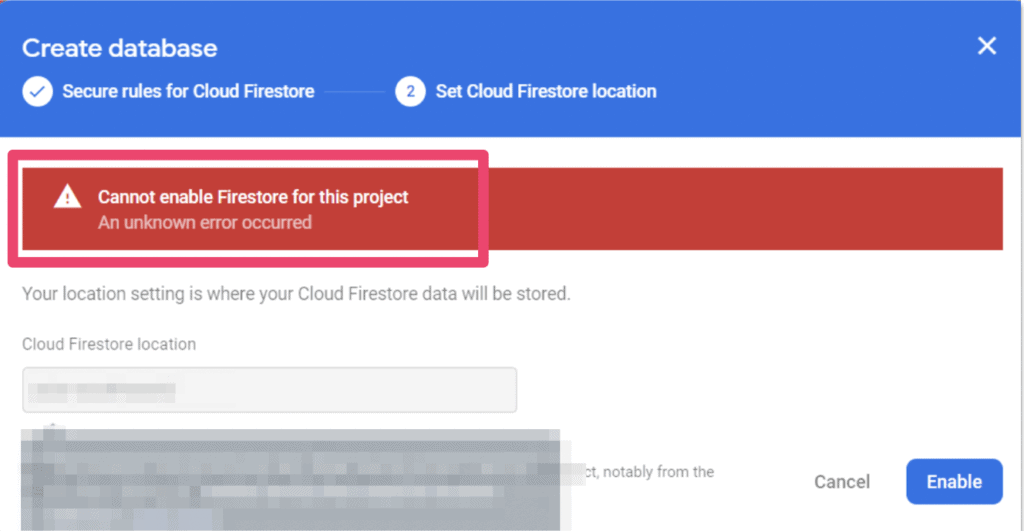Image resolution: width=1024 pixels, height=531 pixels.
Task: Go to Secure rules for Cloud Firestore step
Action: point(188,92)
